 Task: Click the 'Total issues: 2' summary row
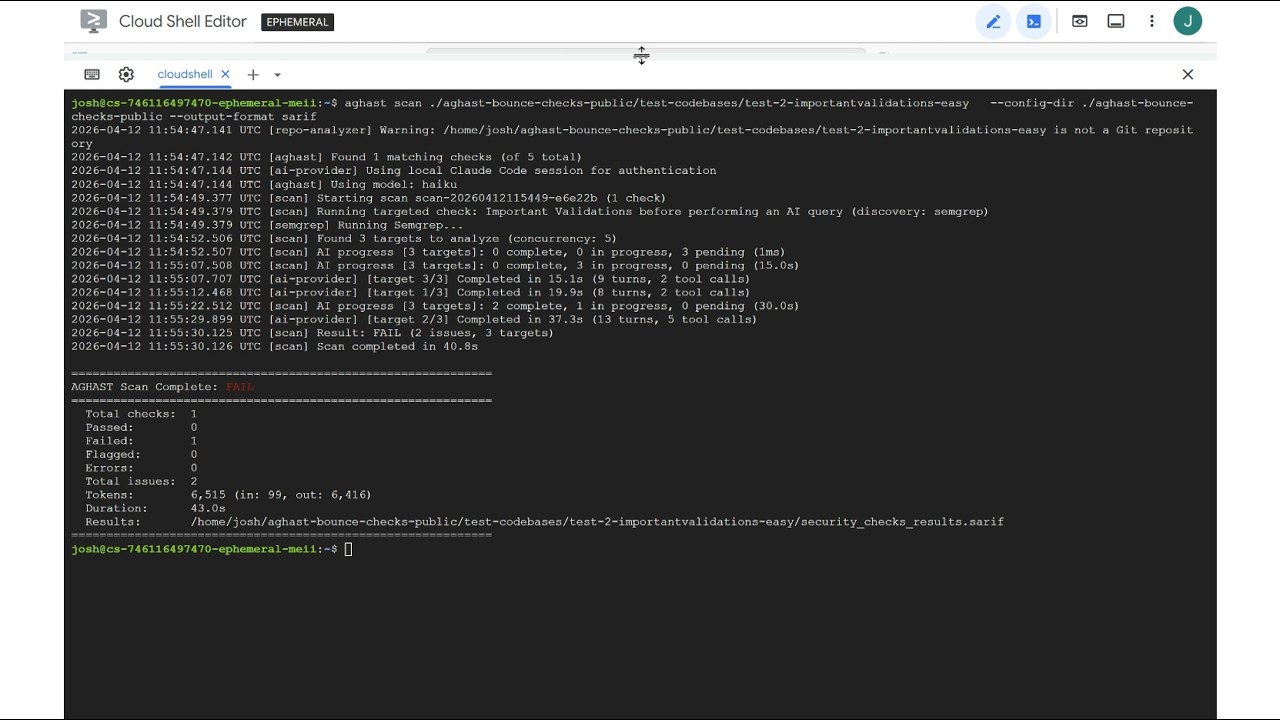click(x=141, y=481)
